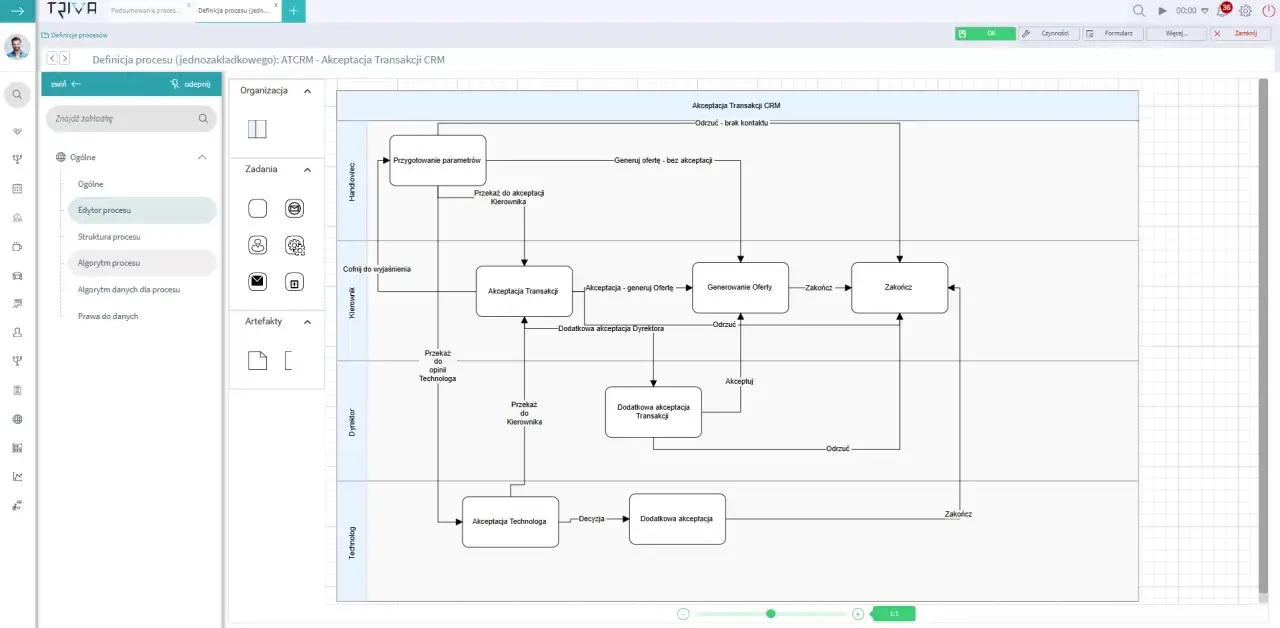Open the globe module in the sidebar

[x=17, y=419]
